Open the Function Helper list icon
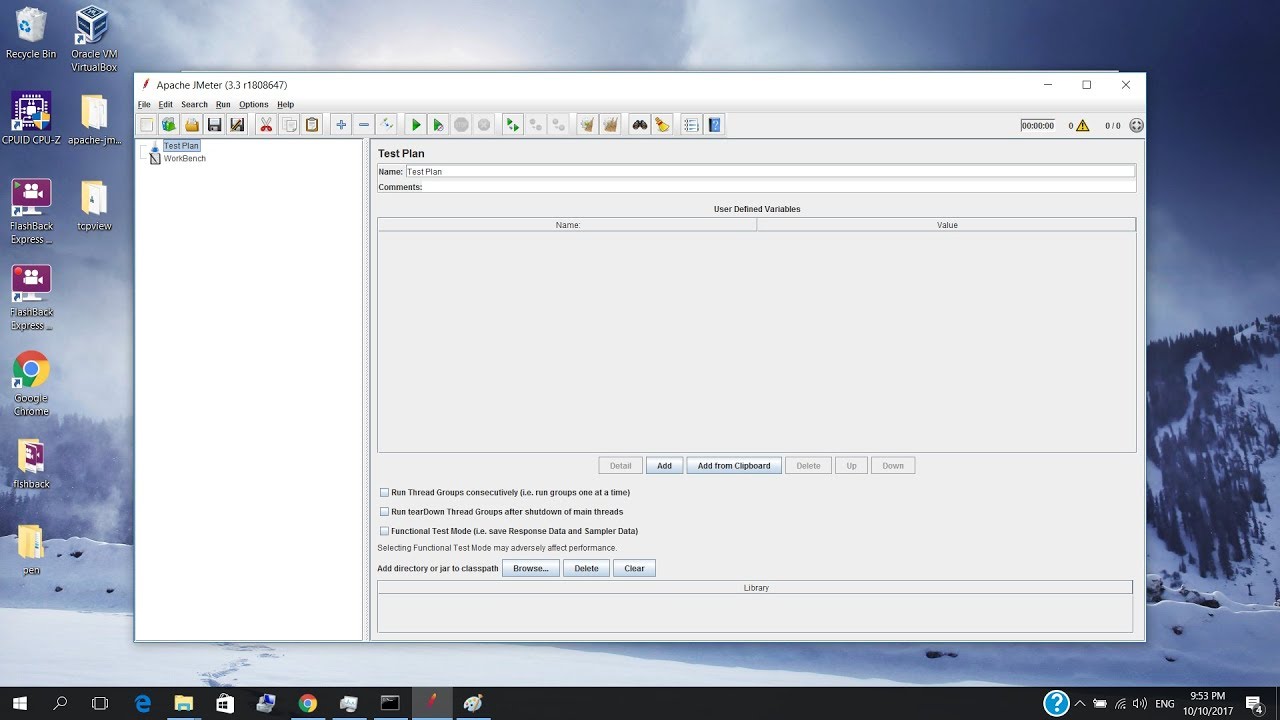The height and width of the screenshot is (720, 1280). click(691, 125)
